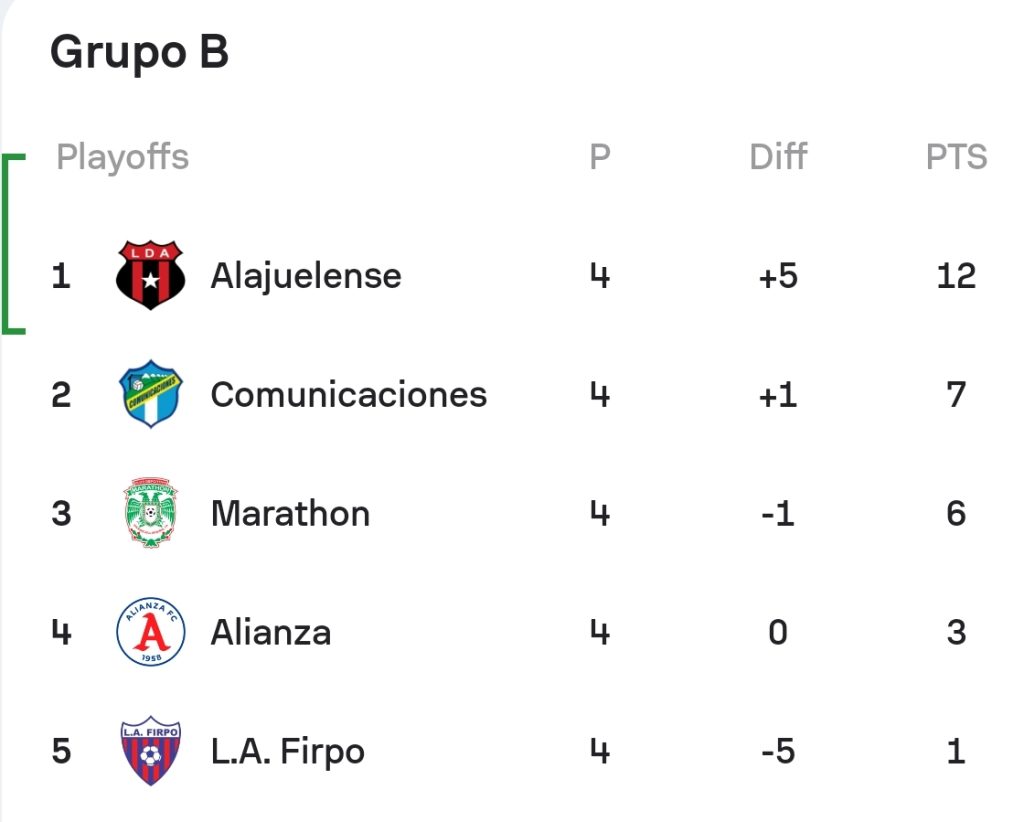
Task: Click the Comunicaciones team logo
Action: coord(151,394)
